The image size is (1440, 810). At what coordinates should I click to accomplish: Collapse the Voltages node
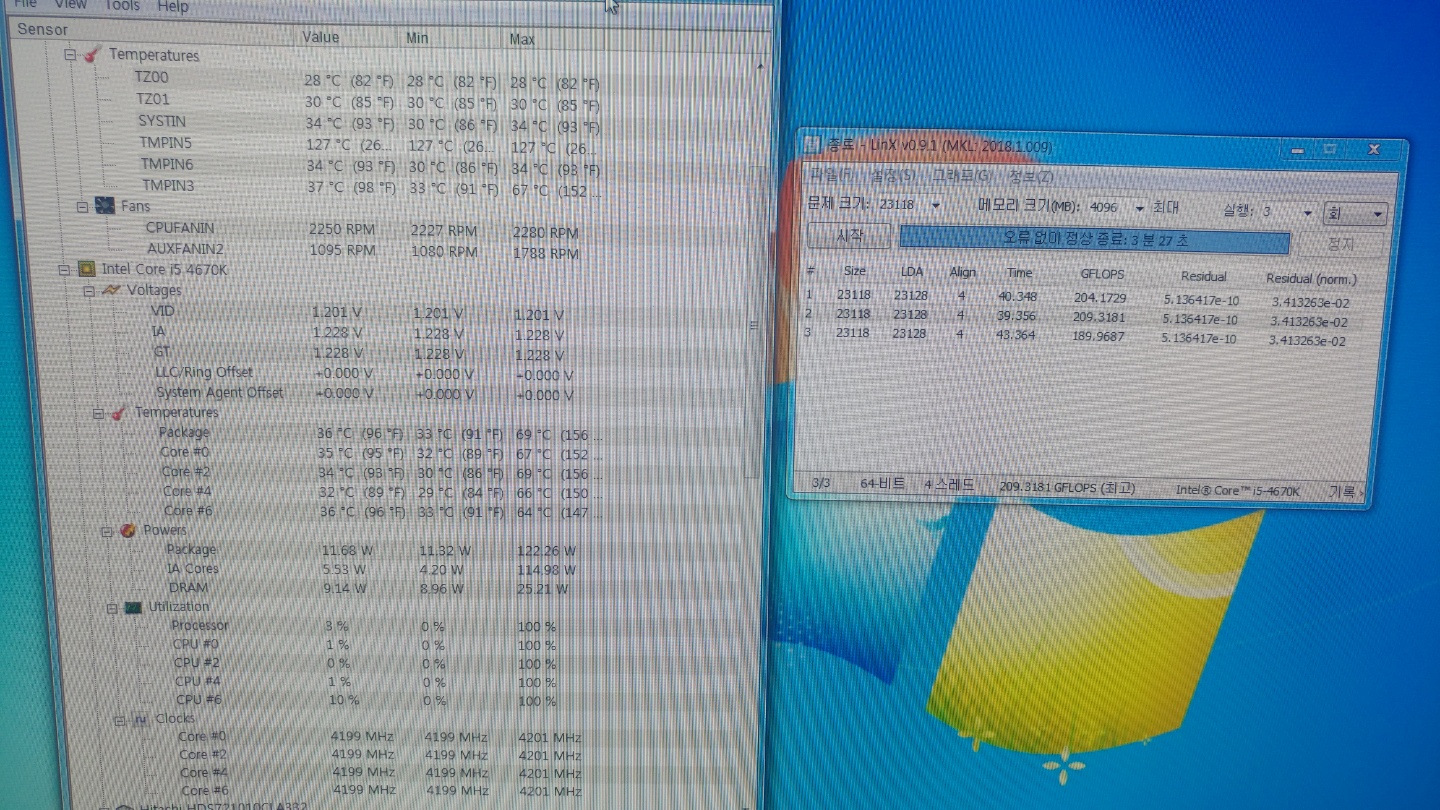(x=88, y=291)
